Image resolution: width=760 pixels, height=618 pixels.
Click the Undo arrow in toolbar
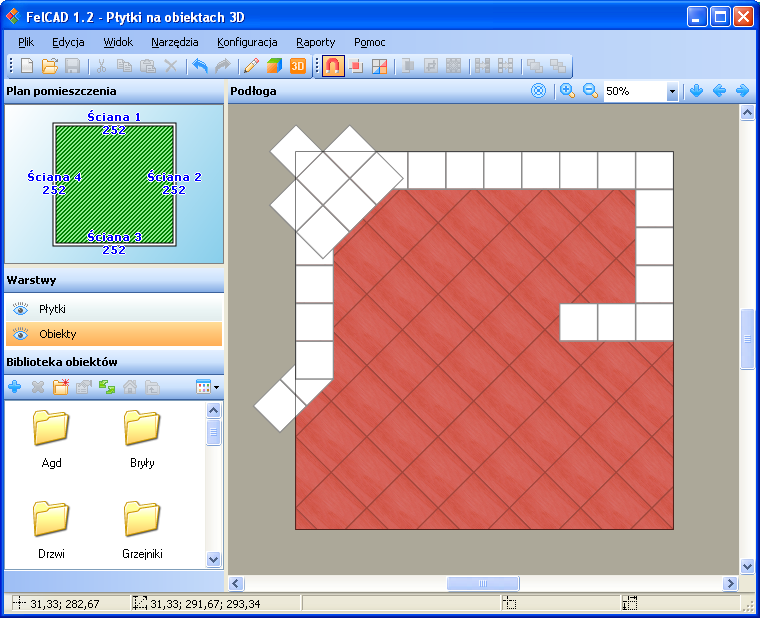[200, 66]
